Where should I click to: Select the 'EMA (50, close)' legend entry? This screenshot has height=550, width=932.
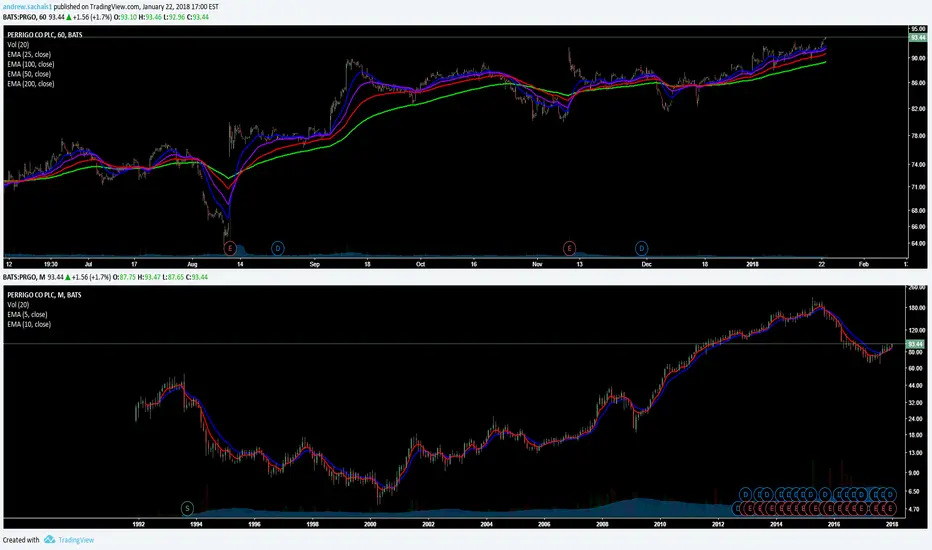(29, 74)
